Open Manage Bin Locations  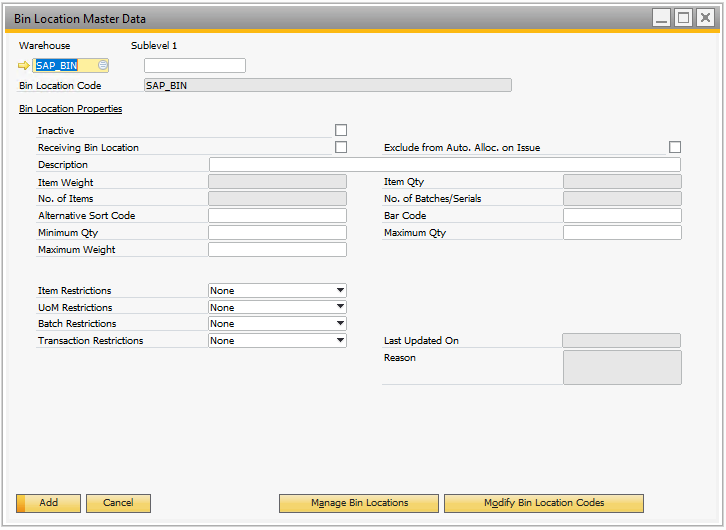coord(358,503)
